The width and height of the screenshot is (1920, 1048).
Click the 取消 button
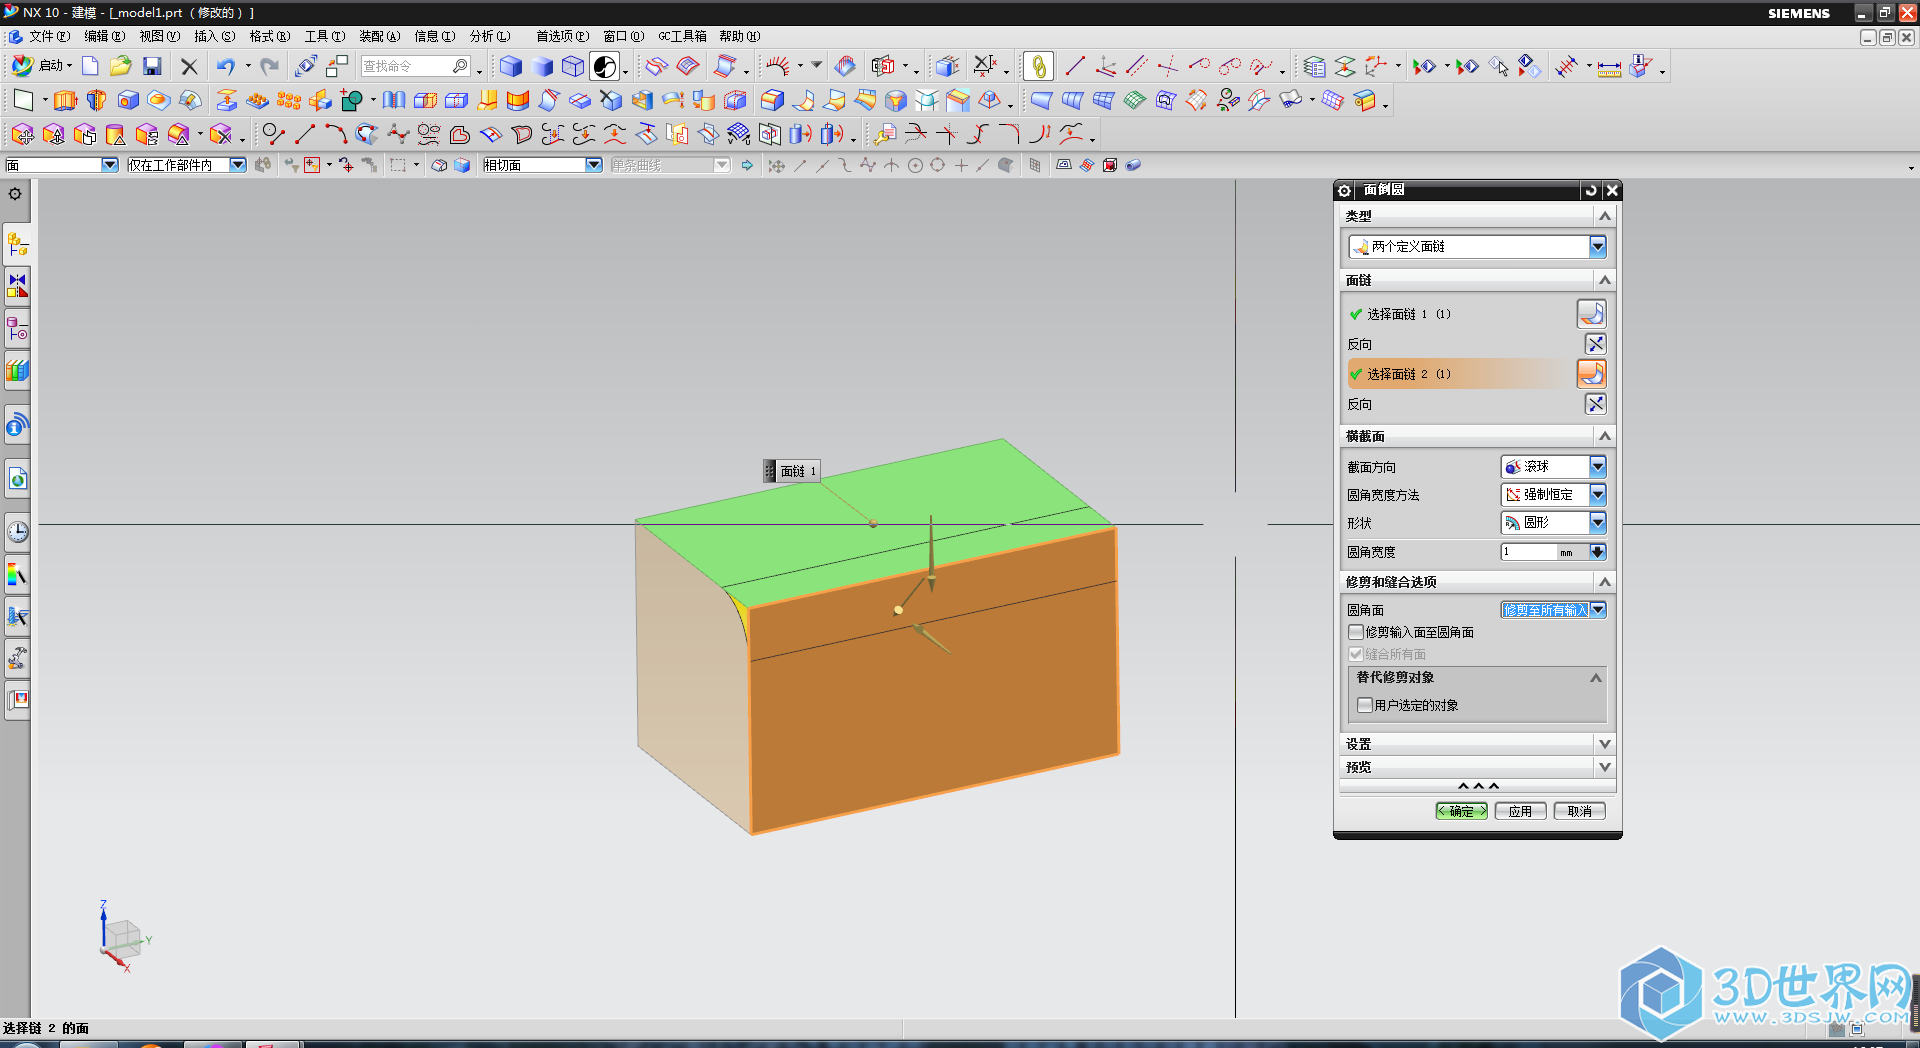coord(1579,811)
